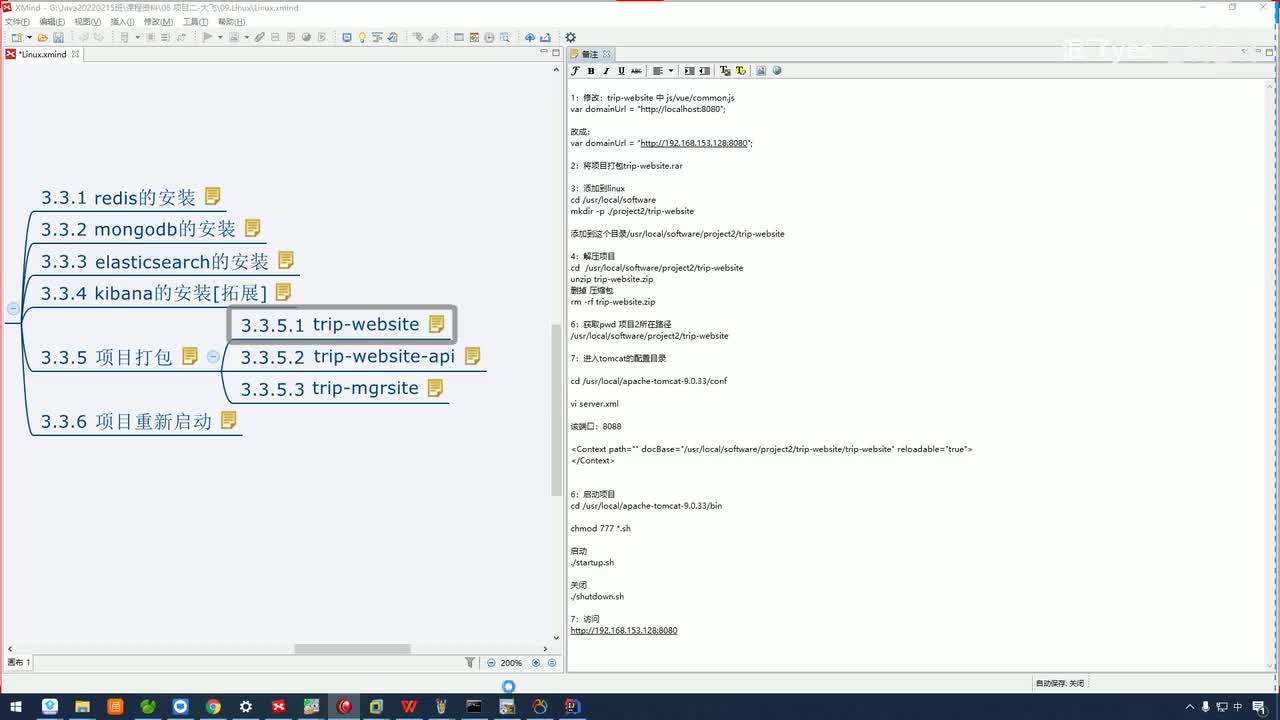Screen dimensions: 1280x720
Task: Click the new workbook toolbar icon
Action: pos(16,38)
